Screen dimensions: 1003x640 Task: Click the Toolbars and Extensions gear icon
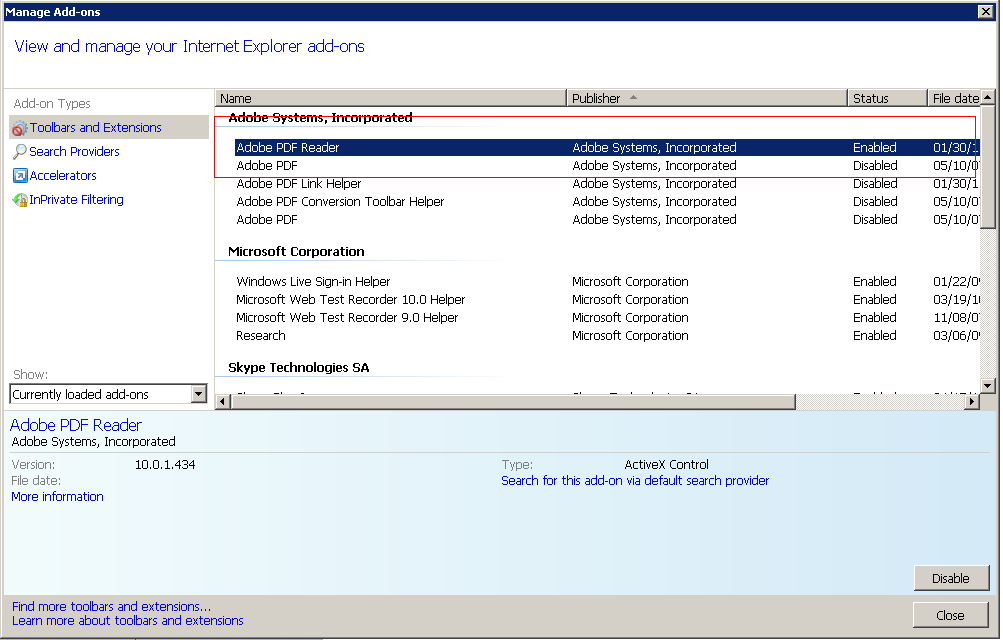[20, 128]
